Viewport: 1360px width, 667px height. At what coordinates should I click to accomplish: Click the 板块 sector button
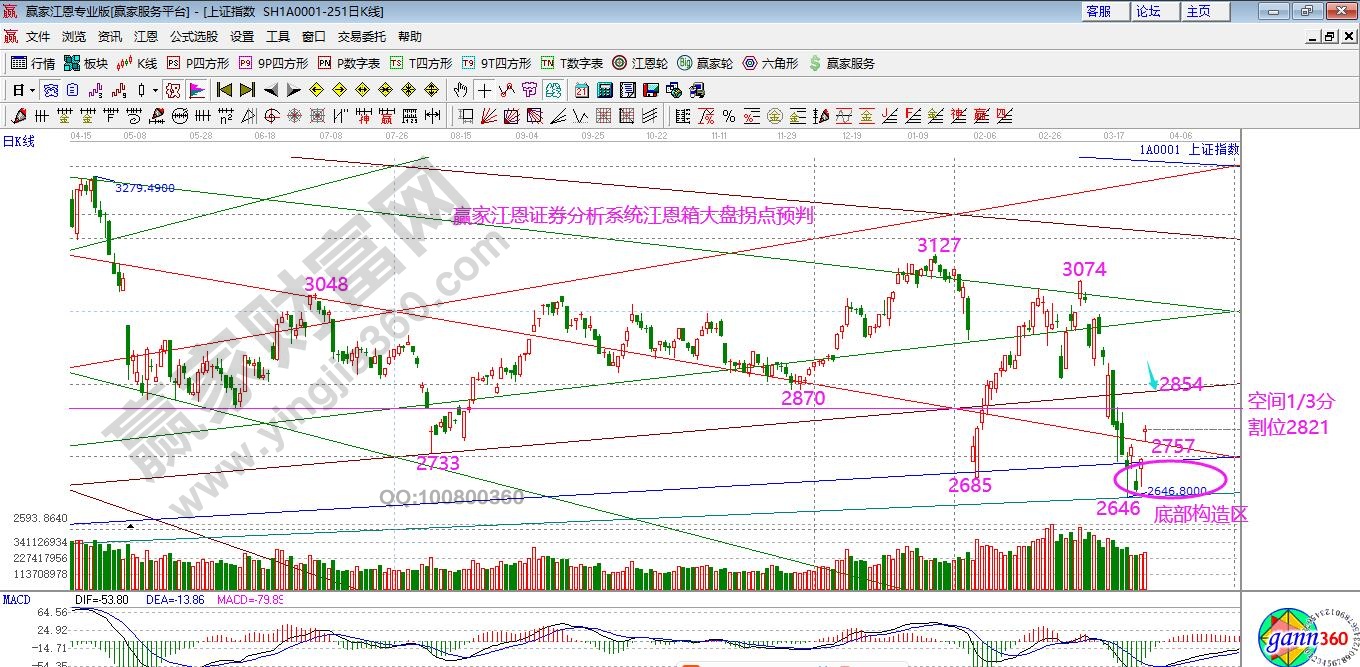86,63
